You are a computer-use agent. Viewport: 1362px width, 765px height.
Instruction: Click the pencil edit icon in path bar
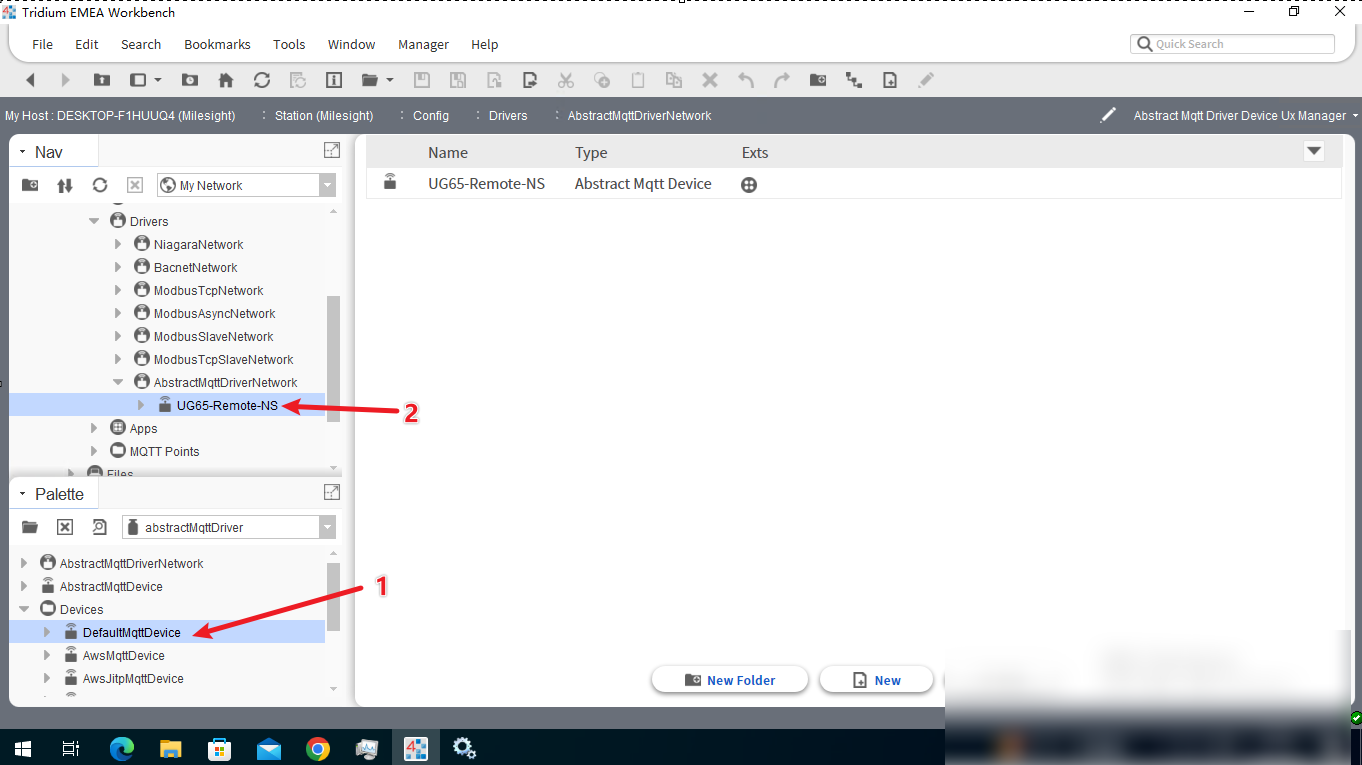pyautogui.click(x=1108, y=115)
